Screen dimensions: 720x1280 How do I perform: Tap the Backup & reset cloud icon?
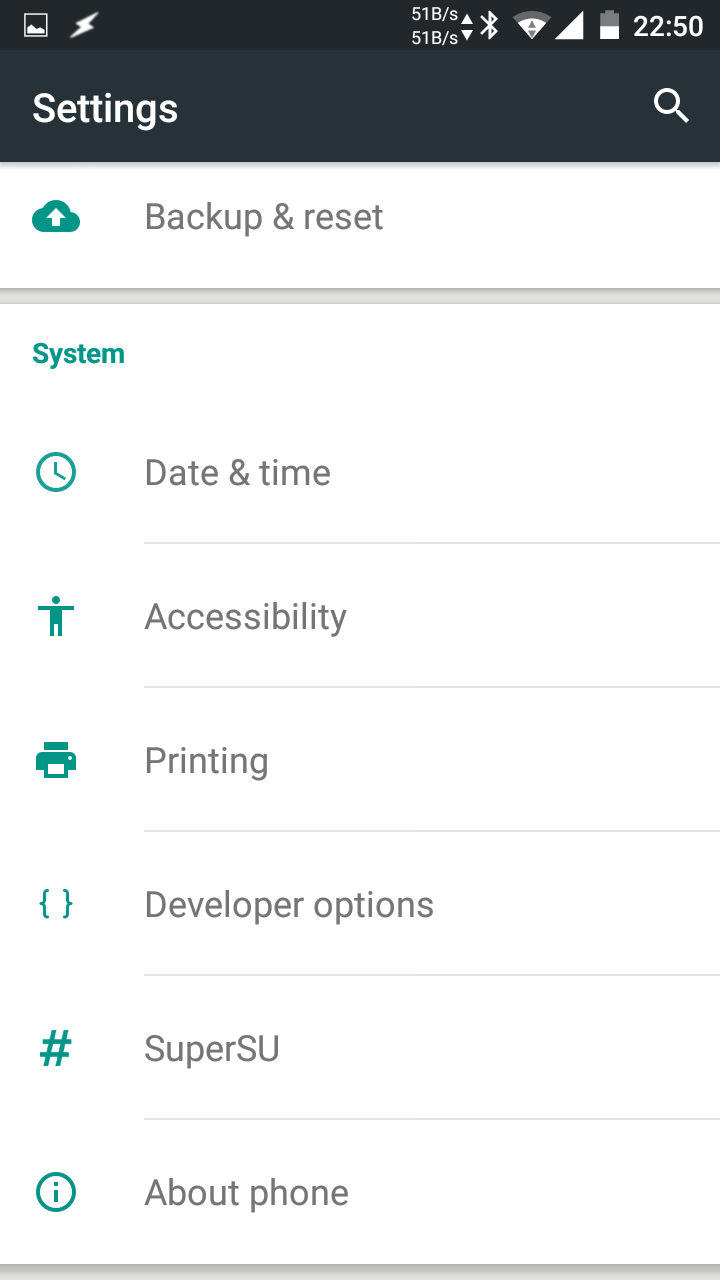pos(56,217)
